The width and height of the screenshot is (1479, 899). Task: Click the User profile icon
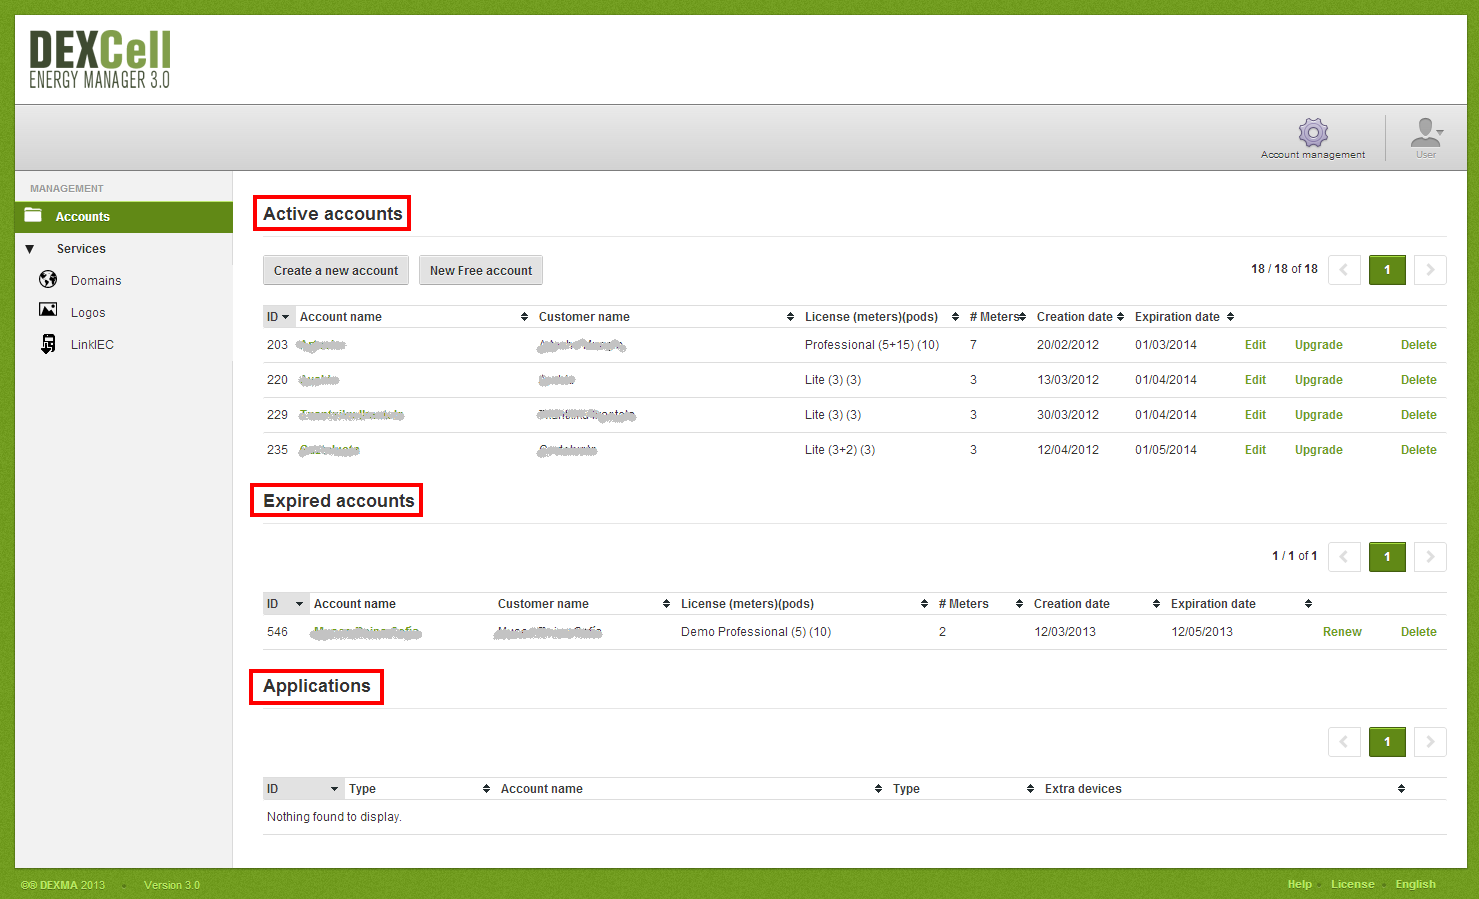pyautogui.click(x=1424, y=131)
